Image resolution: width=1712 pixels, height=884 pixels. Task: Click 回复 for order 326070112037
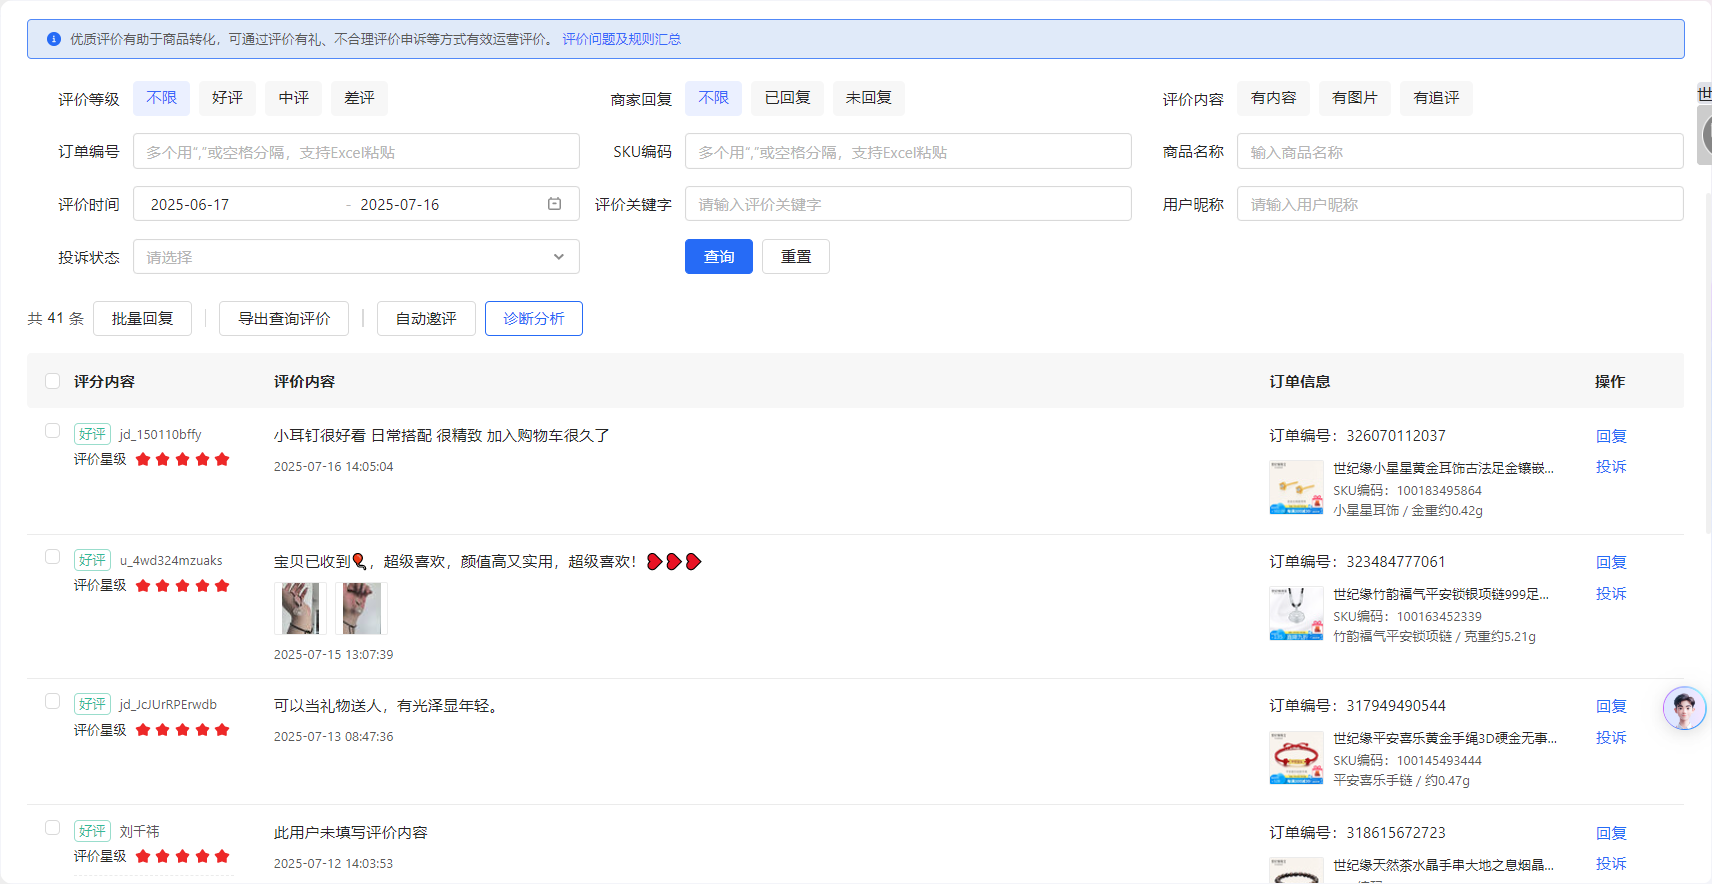tap(1610, 436)
